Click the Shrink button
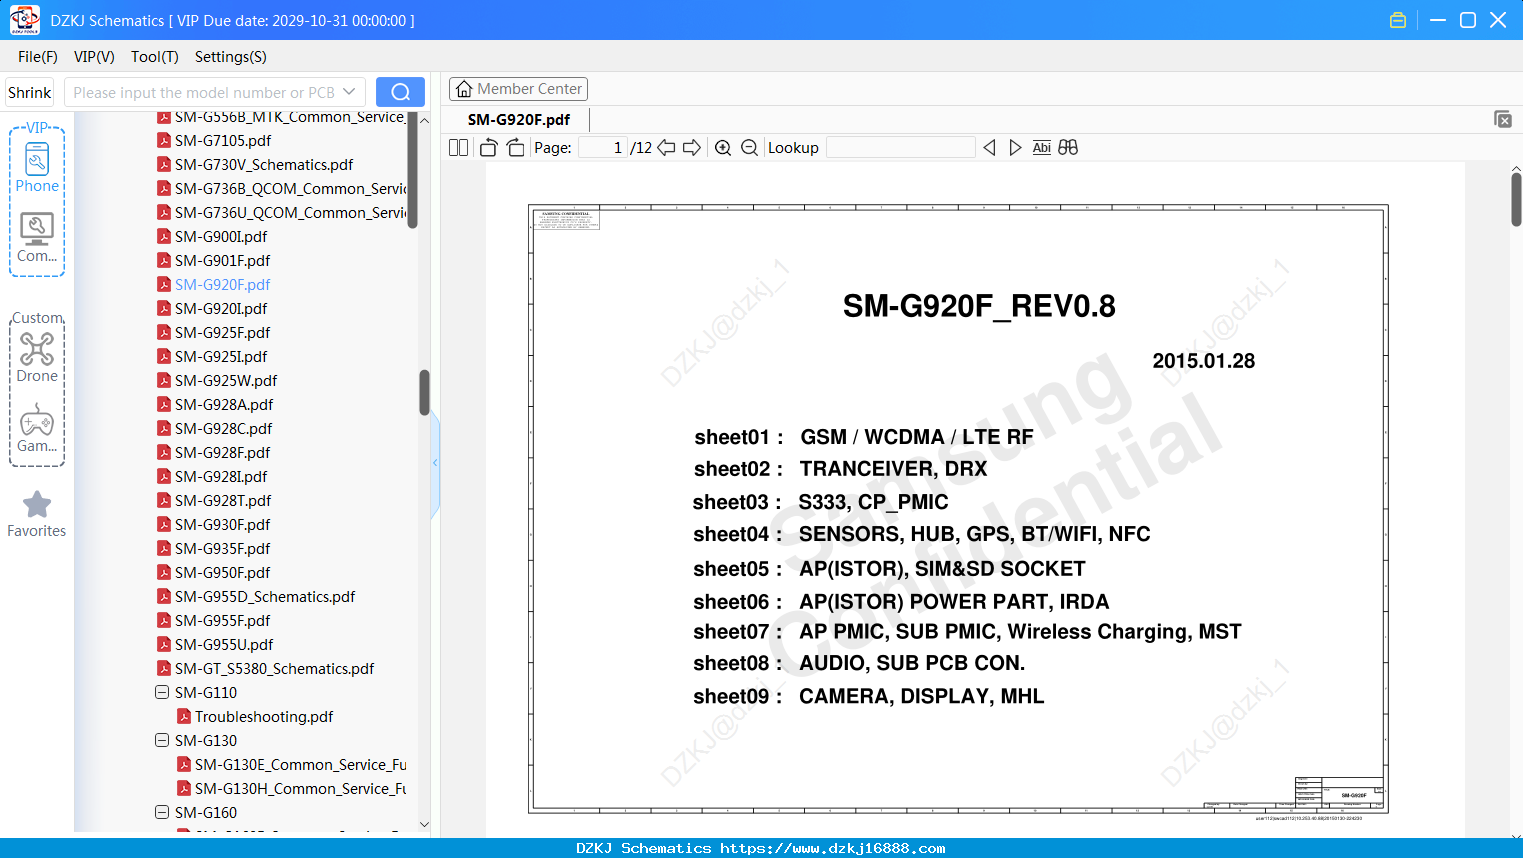The width and height of the screenshot is (1523, 858). click(29, 92)
